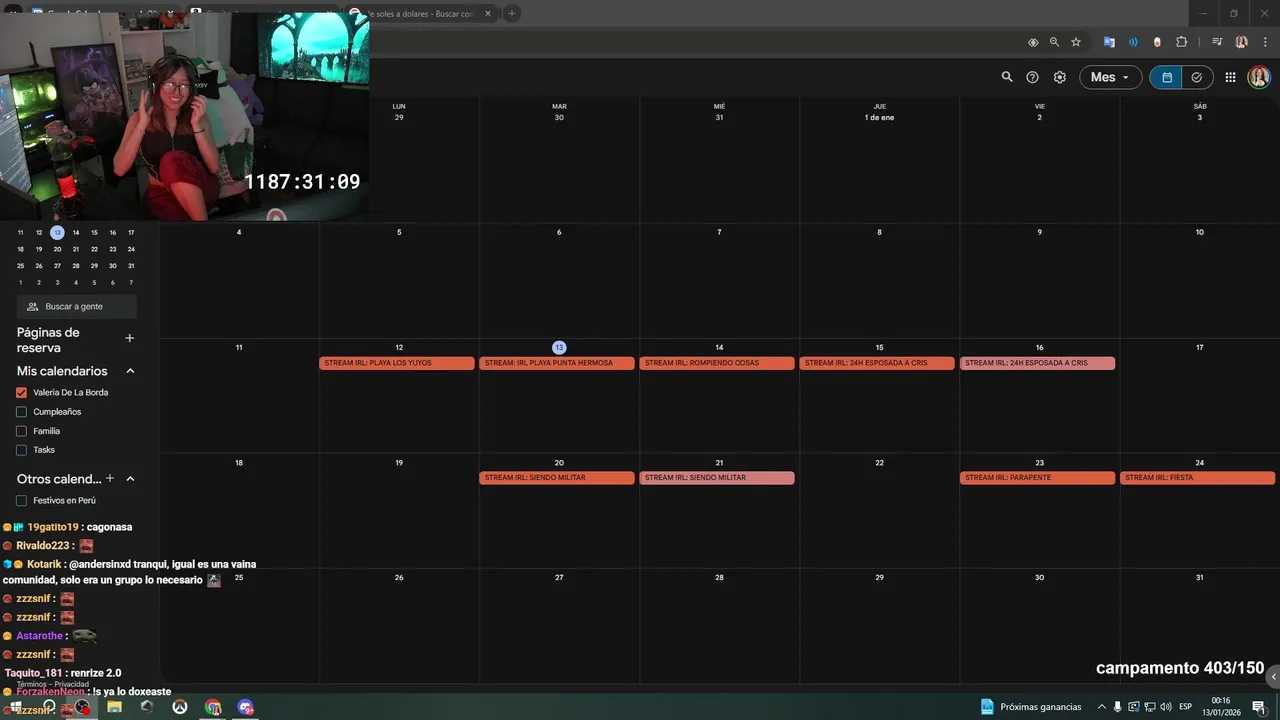Bookmark this page with the star
Image resolution: width=1280 pixels, height=720 pixels.
pos(1076,42)
